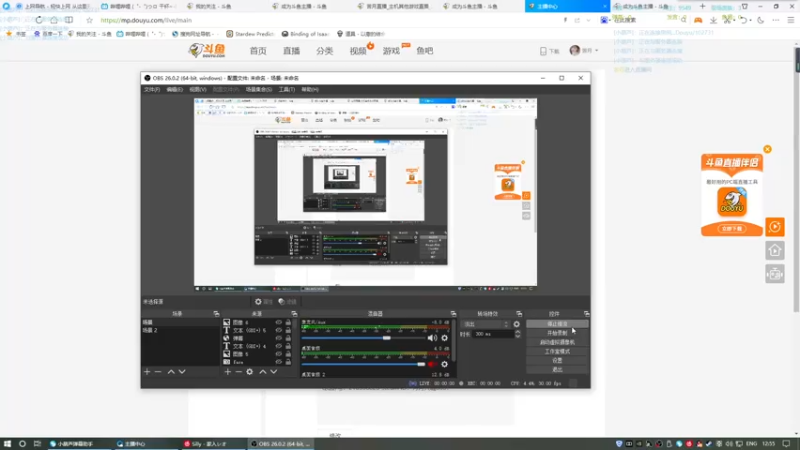This screenshot has width=800, height=450.
Task: Click browser address bar mp.douyu.com/live/main
Action: point(146,20)
